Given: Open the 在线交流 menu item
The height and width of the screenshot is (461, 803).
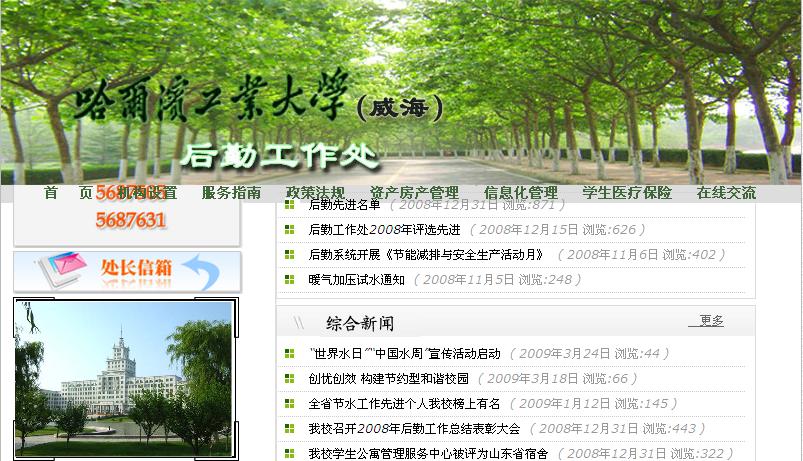Looking at the screenshot, I should (x=726, y=193).
